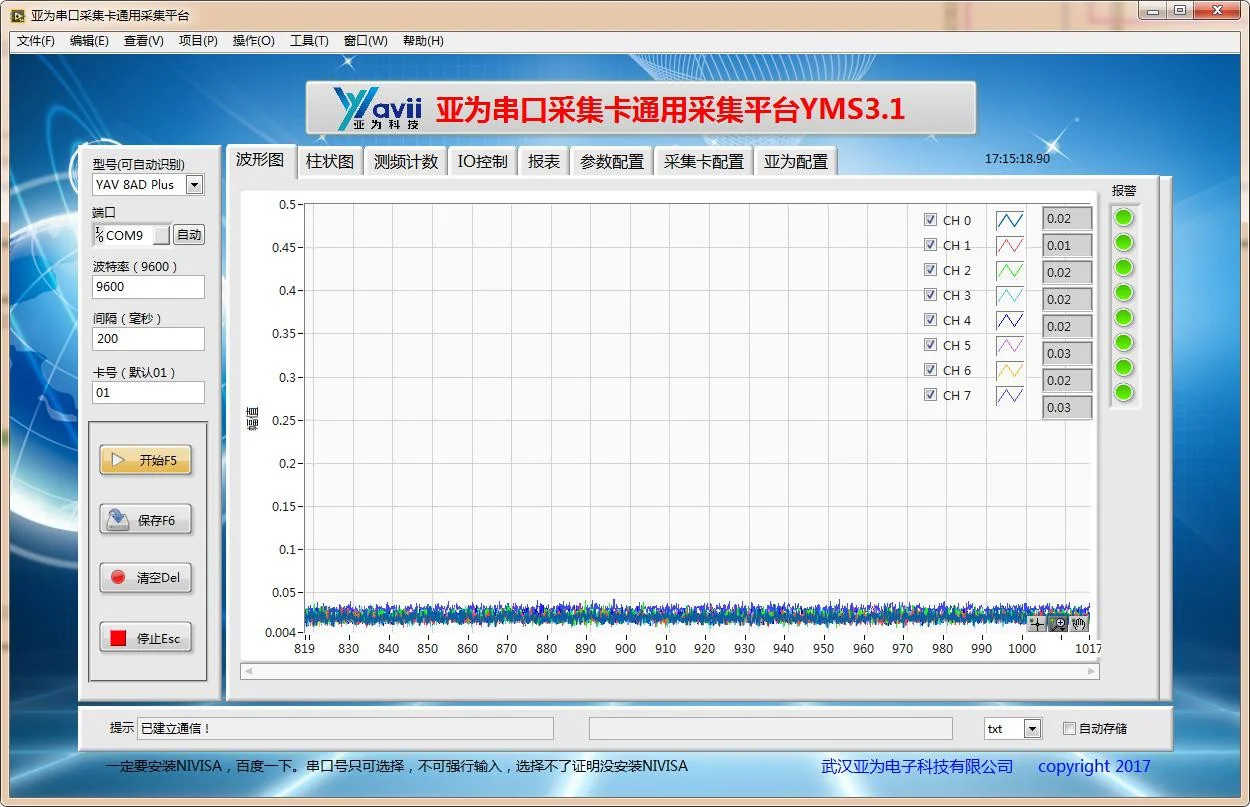Uncheck the CH 7 channel checkbox
The height and width of the screenshot is (807, 1250).
click(931, 395)
